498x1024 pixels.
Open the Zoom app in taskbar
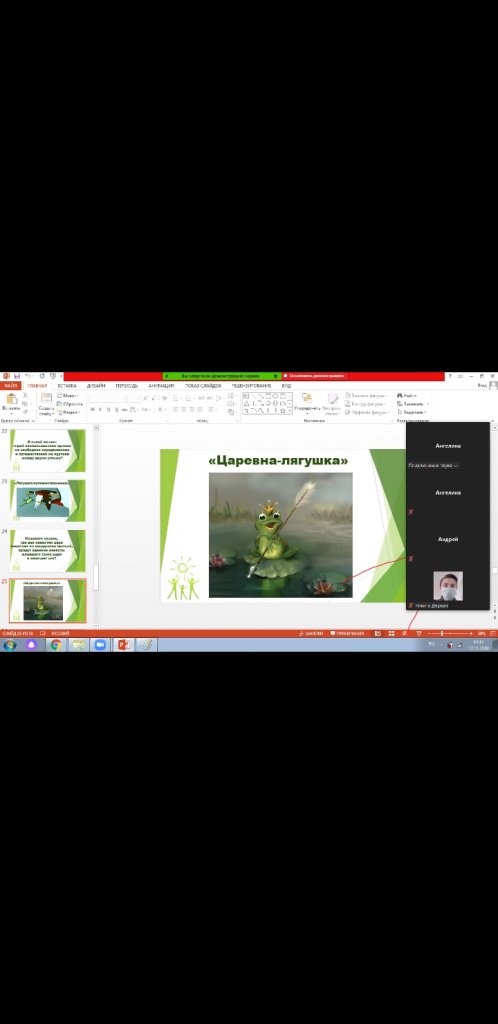(x=100, y=645)
